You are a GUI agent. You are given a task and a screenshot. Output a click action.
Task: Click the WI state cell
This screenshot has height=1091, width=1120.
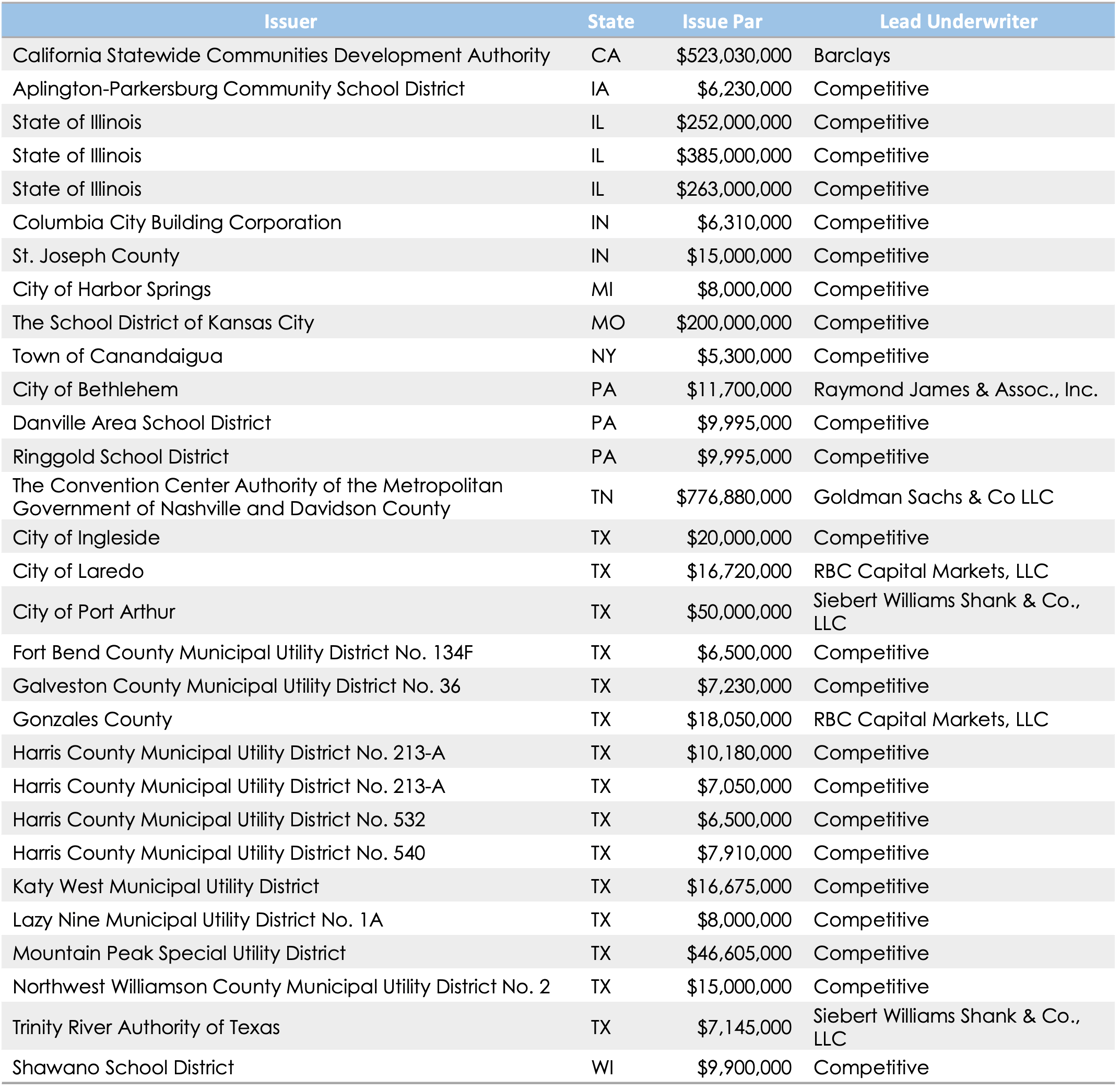pyautogui.click(x=601, y=1067)
